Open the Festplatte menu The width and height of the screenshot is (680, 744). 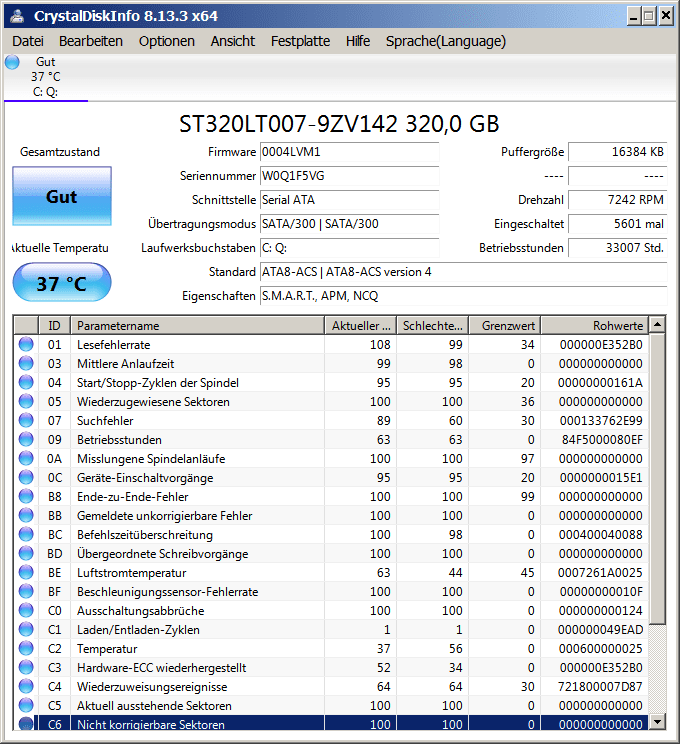click(x=300, y=41)
